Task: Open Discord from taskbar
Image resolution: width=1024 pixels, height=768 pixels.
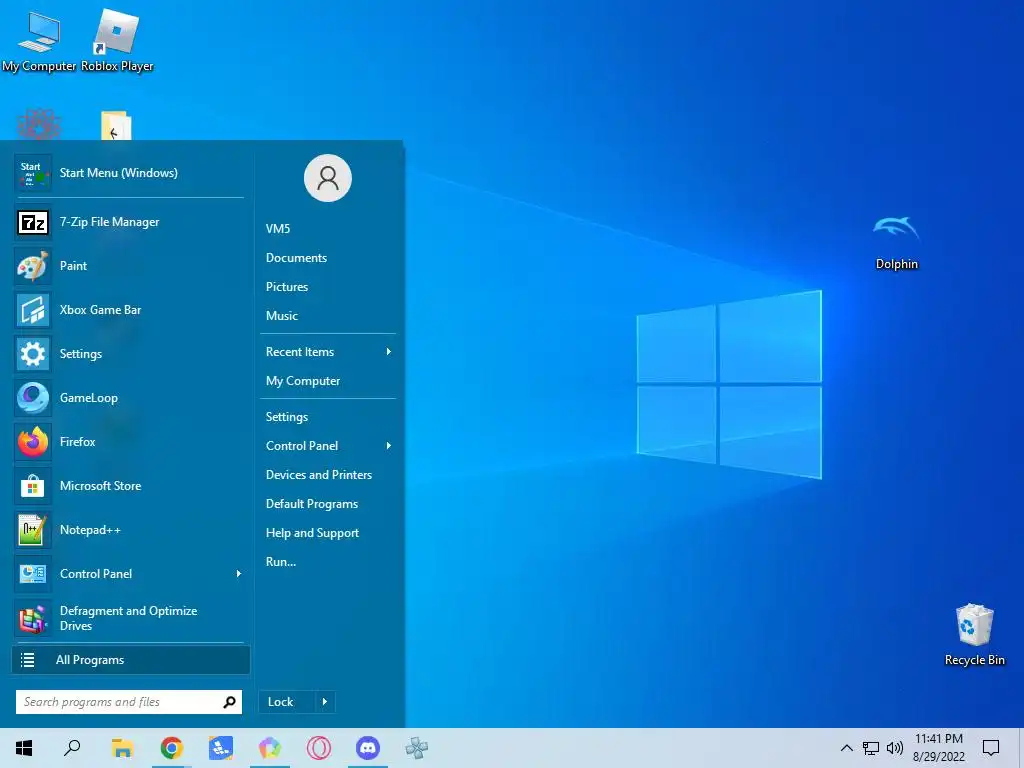Action: (x=368, y=748)
